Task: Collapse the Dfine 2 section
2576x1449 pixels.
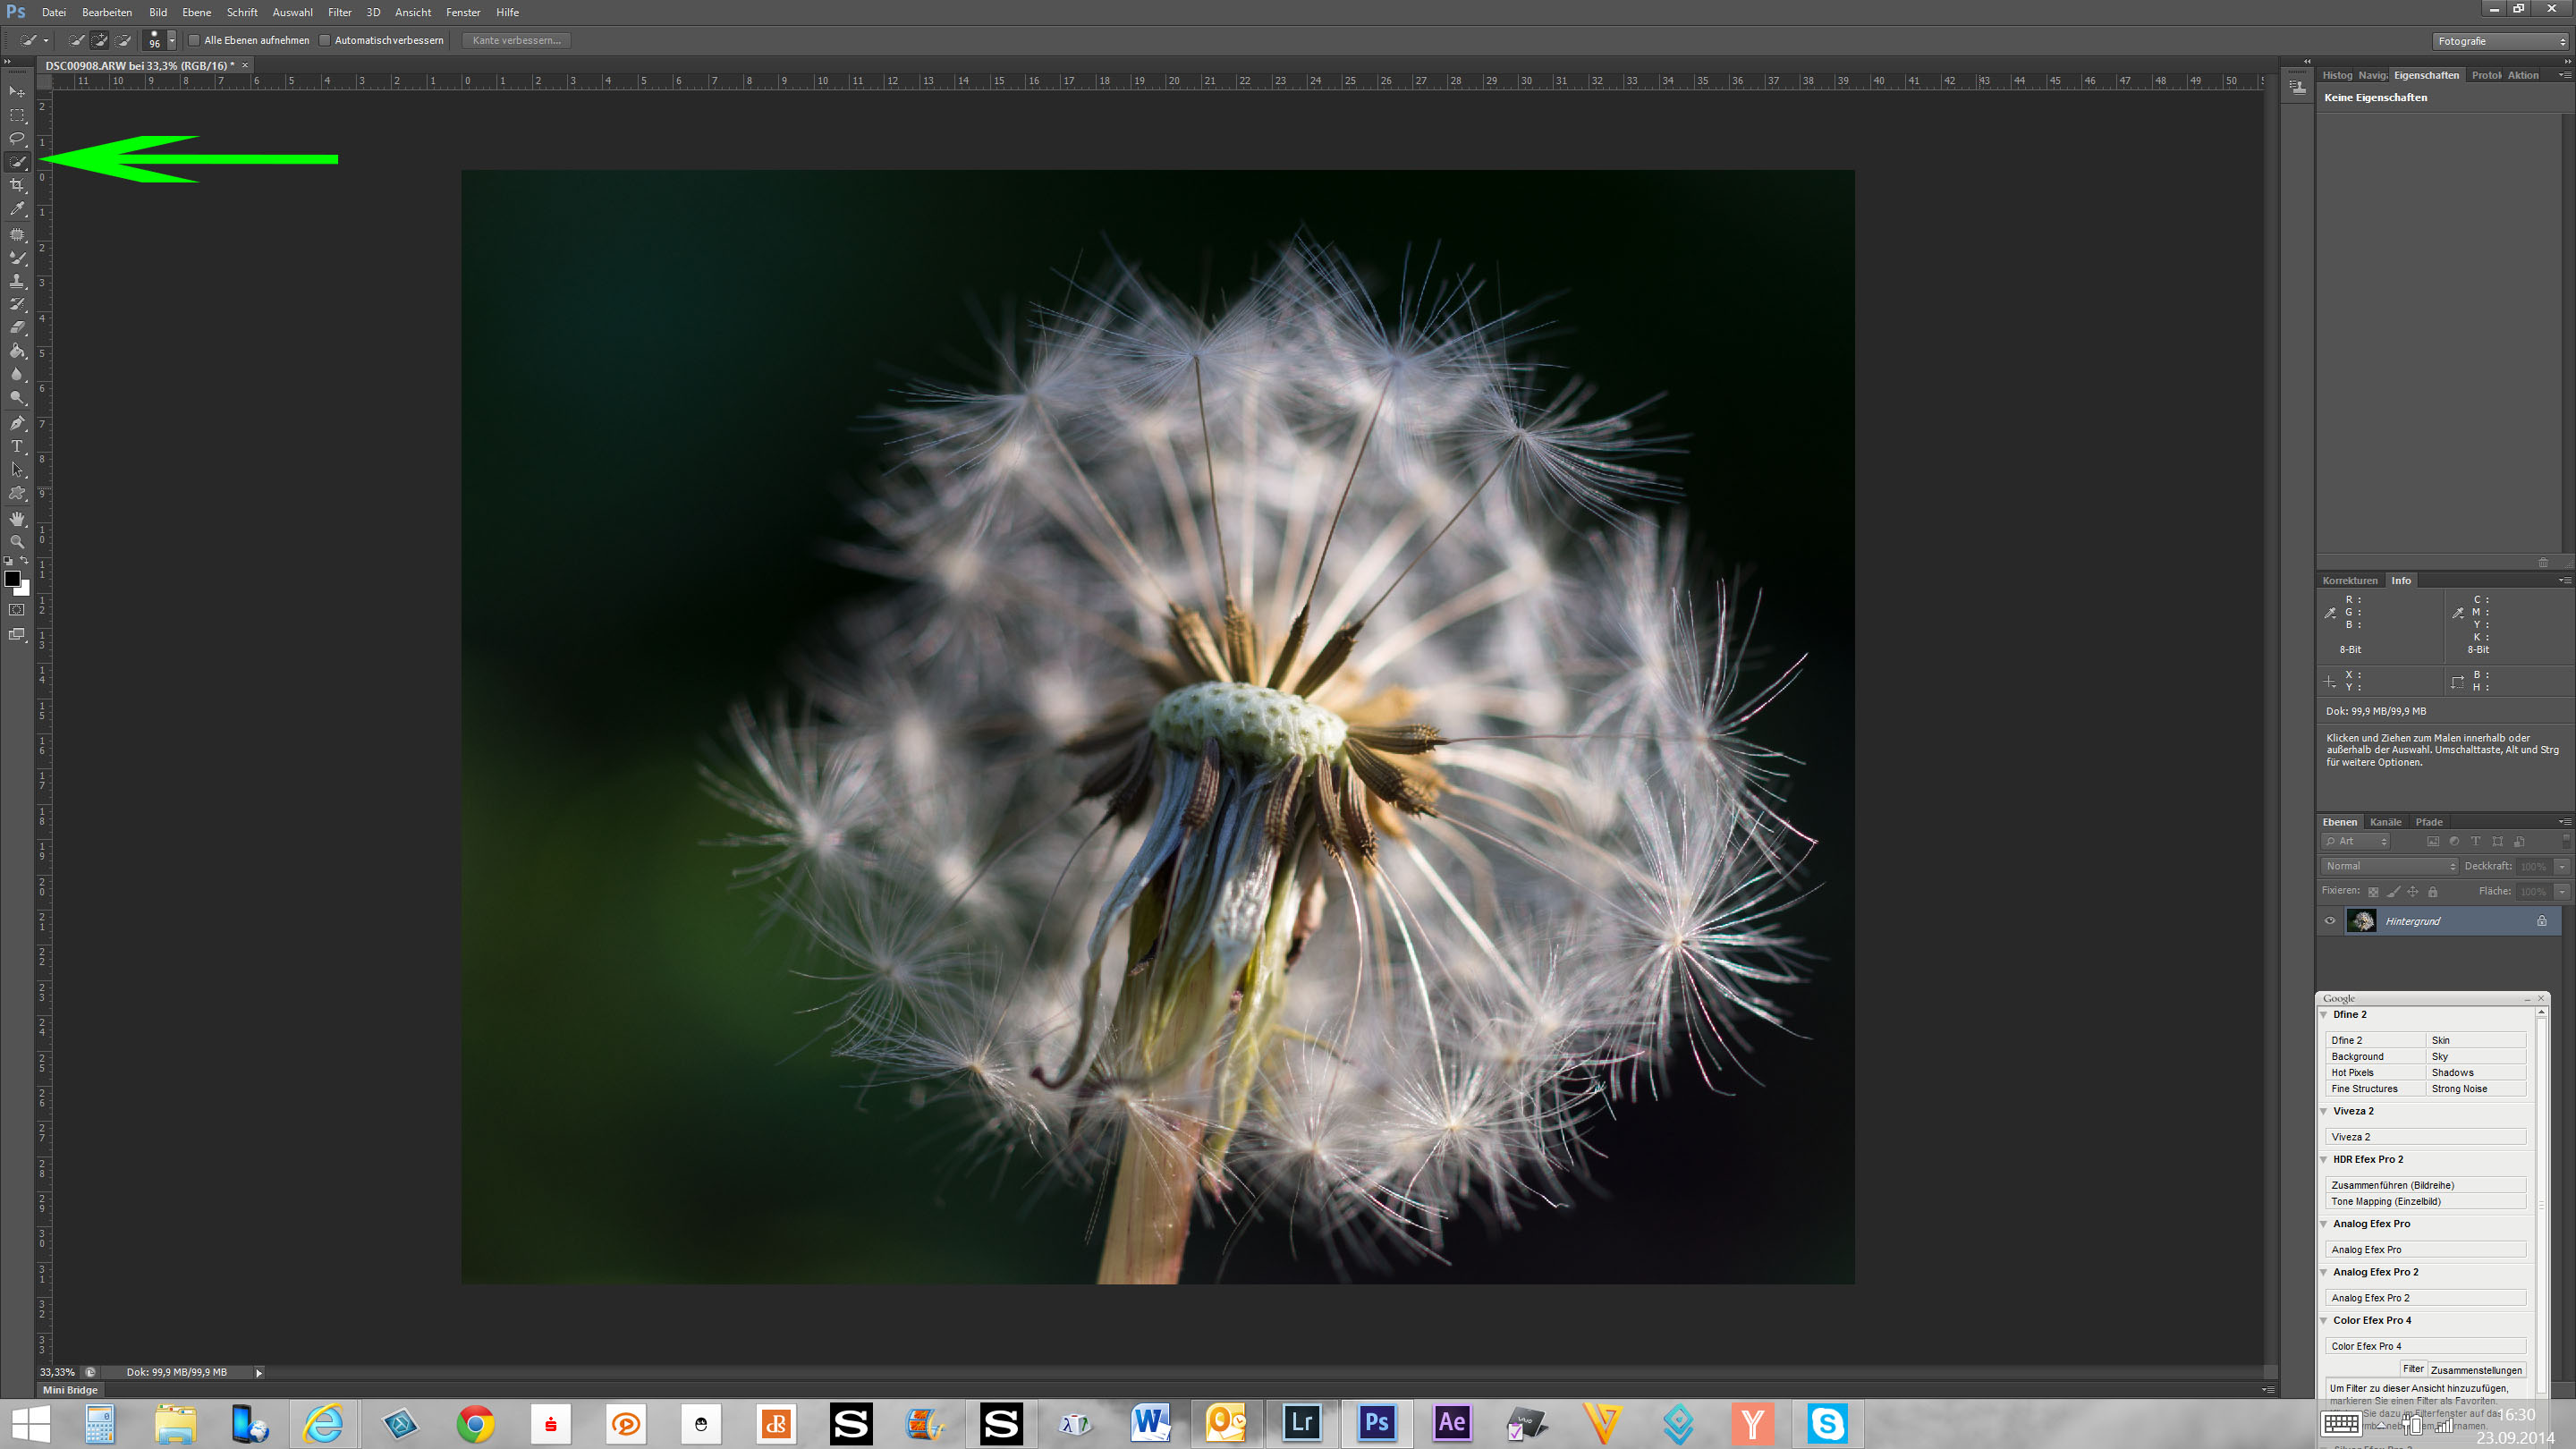Action: (x=2324, y=1014)
